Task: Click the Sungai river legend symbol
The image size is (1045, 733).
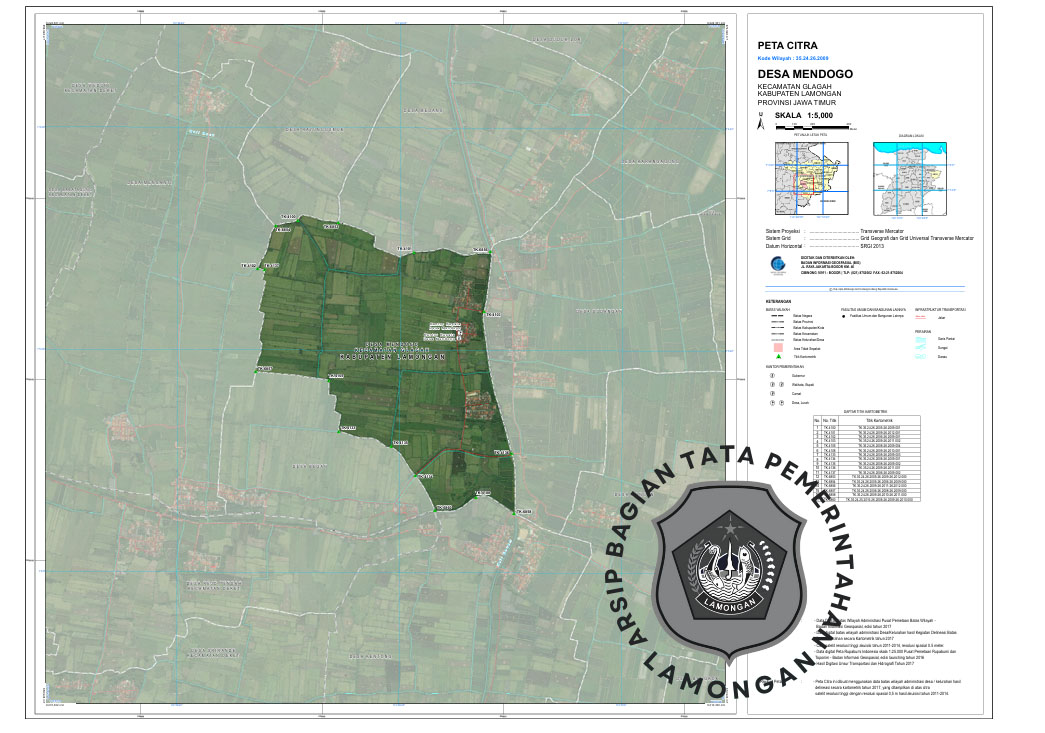Action: click(x=921, y=348)
